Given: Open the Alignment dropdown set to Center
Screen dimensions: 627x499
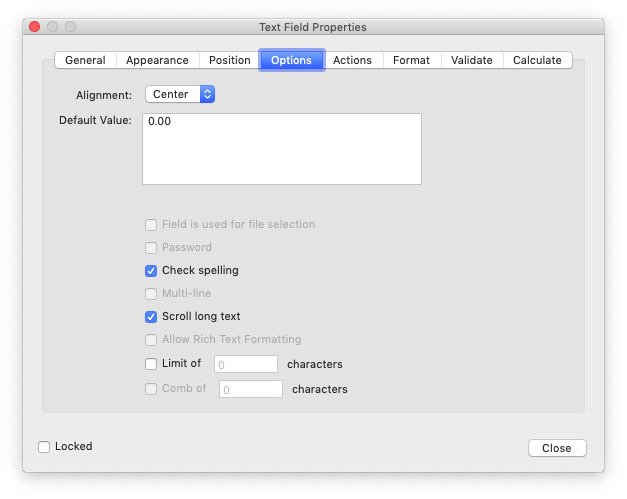Looking at the screenshot, I should tap(180, 94).
